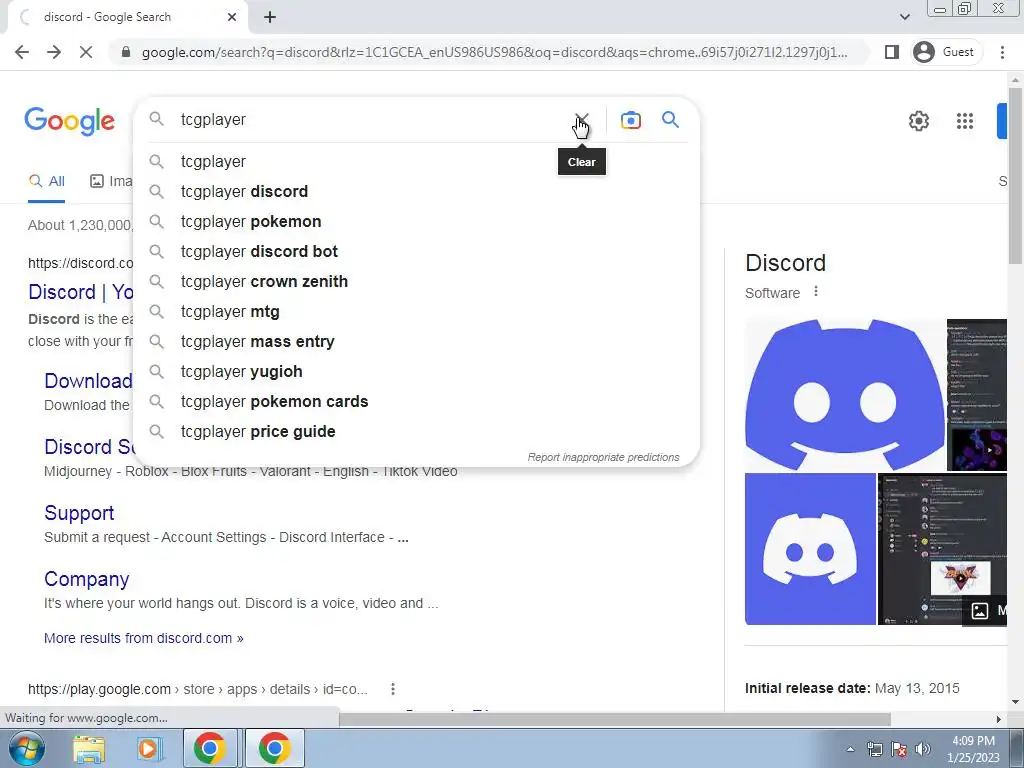Open volume control in tray
The width and height of the screenshot is (1024, 768).
pos(923,749)
